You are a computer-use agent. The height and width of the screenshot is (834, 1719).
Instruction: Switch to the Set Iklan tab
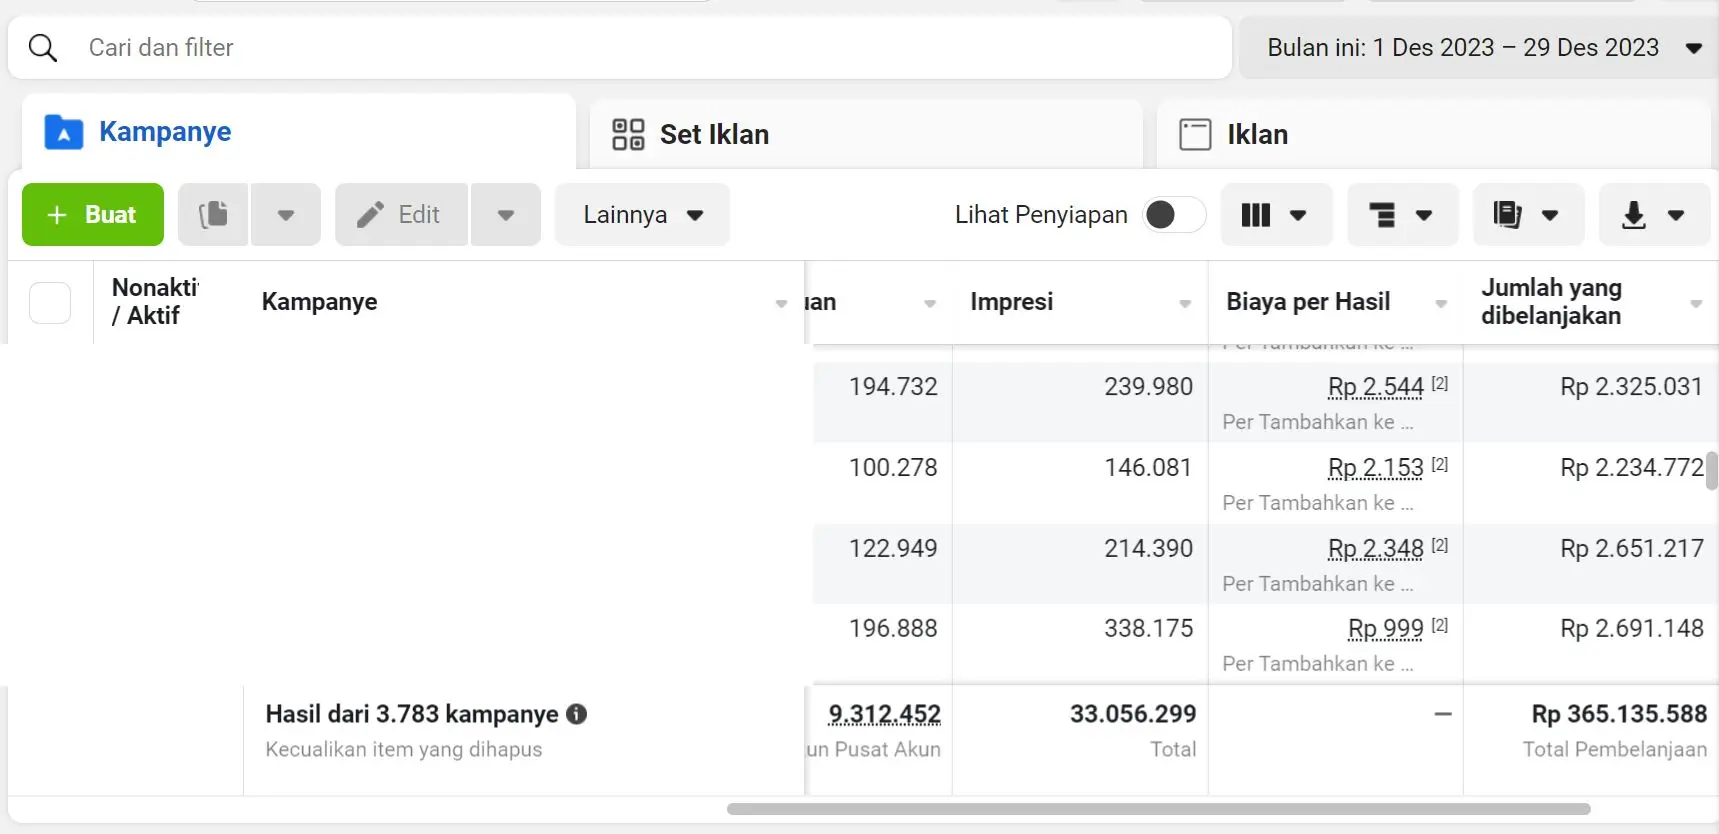pyautogui.click(x=866, y=134)
